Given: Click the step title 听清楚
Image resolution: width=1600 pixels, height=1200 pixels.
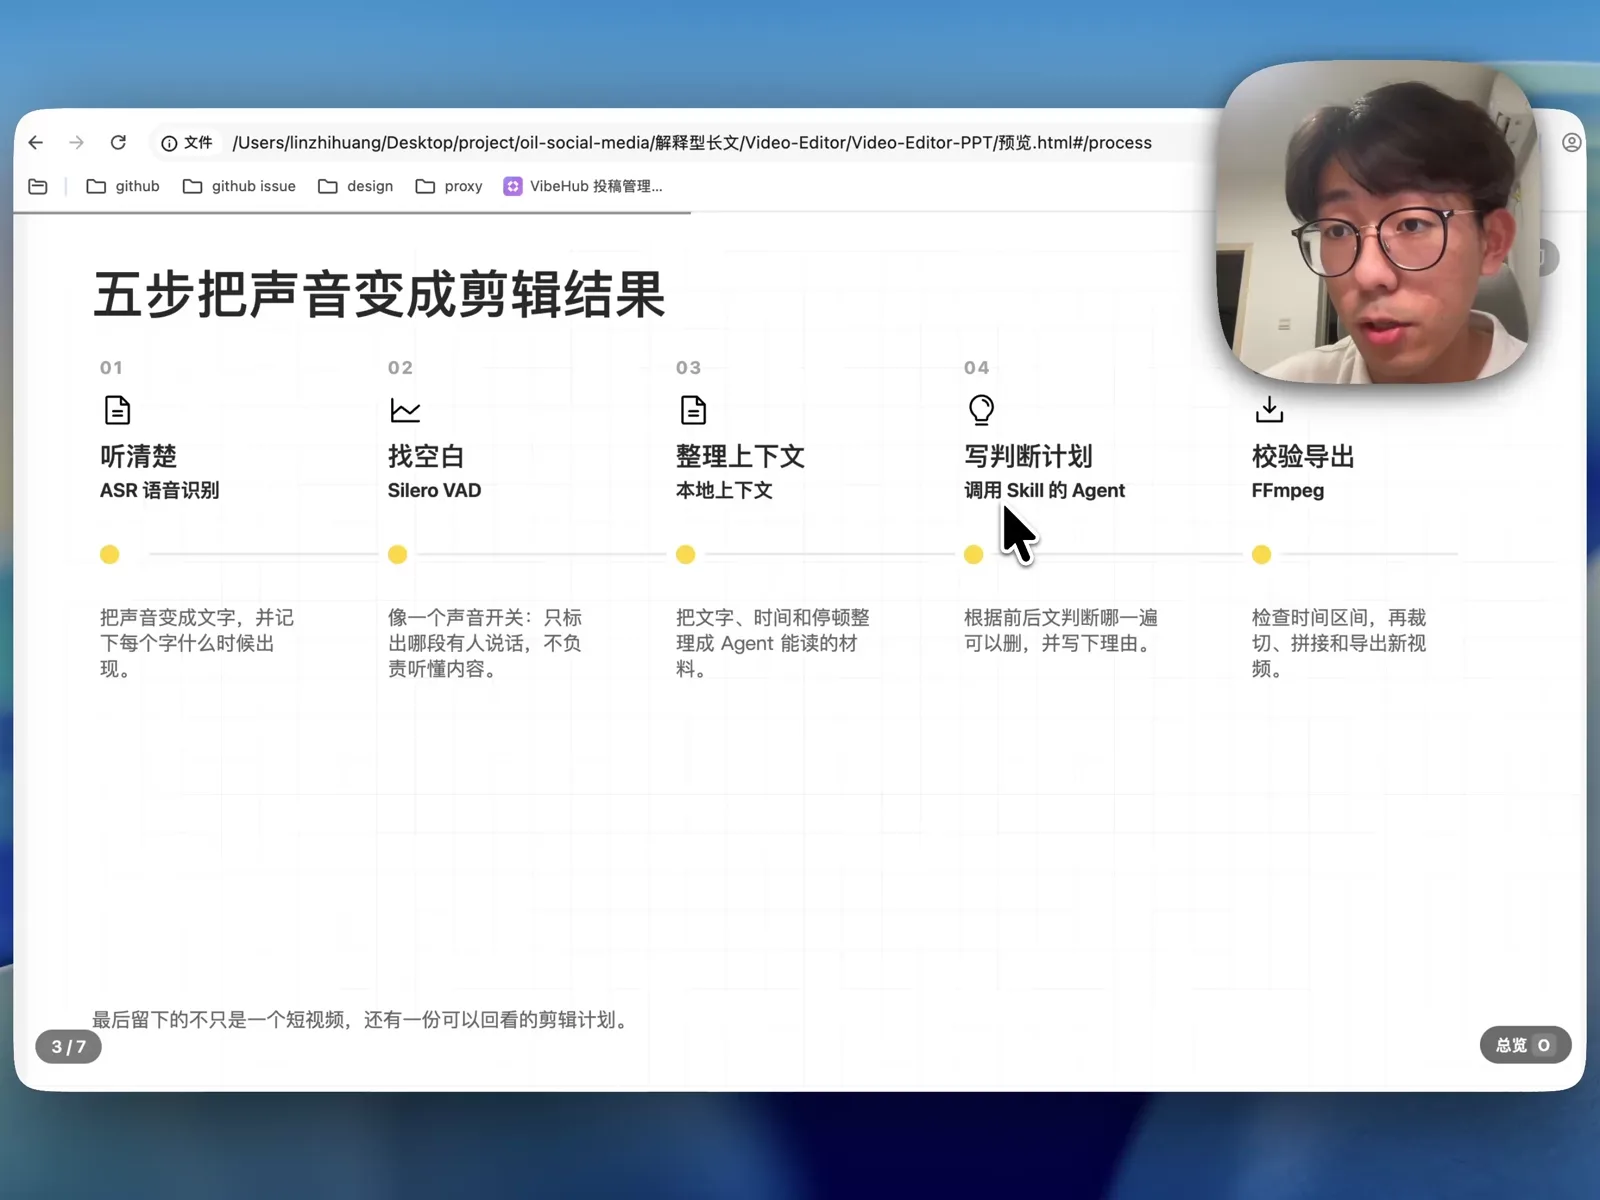Looking at the screenshot, I should click(x=138, y=457).
